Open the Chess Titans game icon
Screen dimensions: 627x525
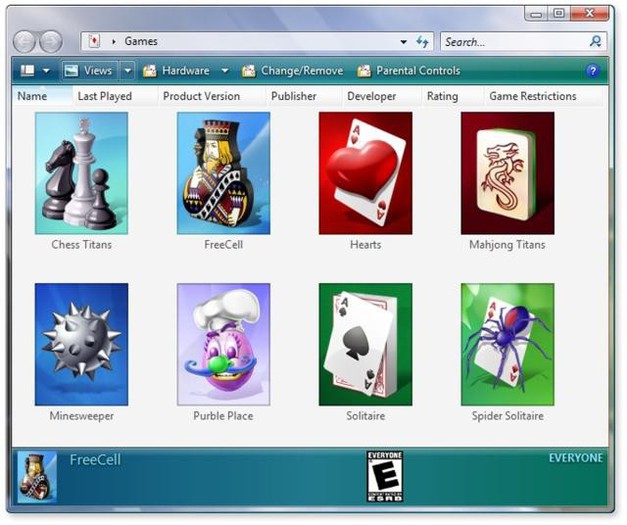81,173
